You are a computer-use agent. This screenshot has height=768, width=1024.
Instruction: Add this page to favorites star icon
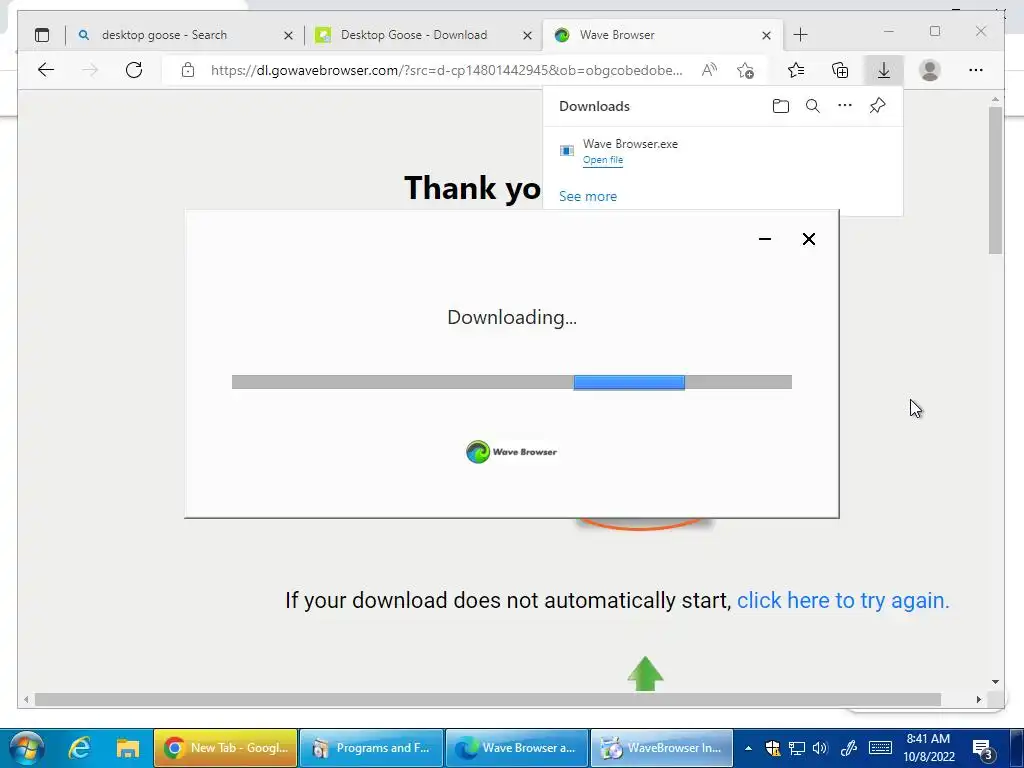click(745, 70)
